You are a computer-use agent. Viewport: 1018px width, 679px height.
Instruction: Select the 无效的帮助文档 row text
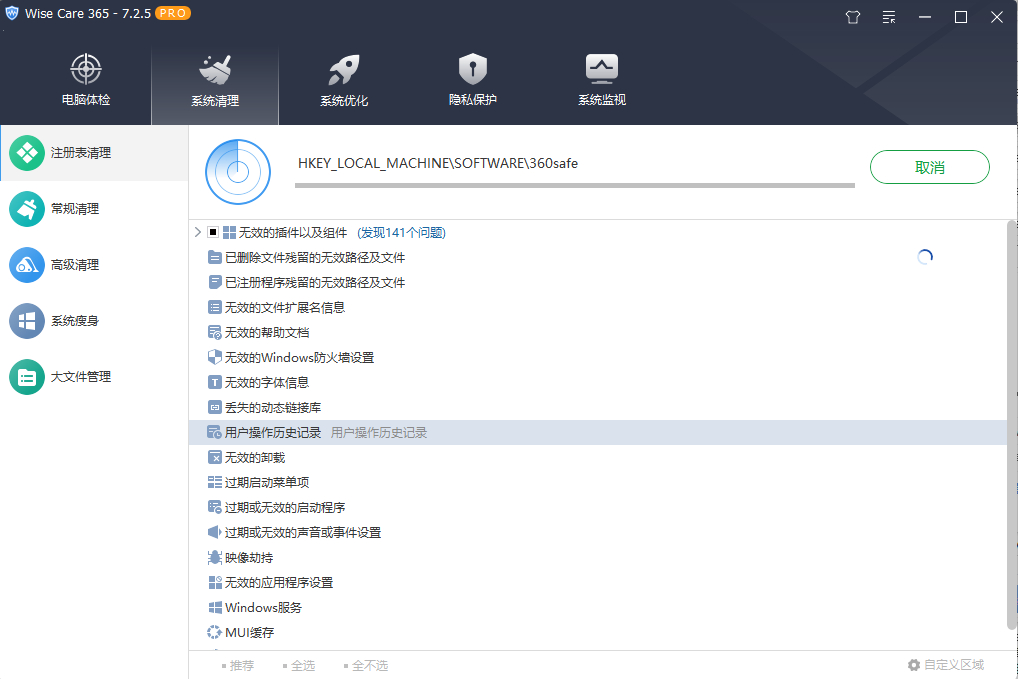click(267, 332)
